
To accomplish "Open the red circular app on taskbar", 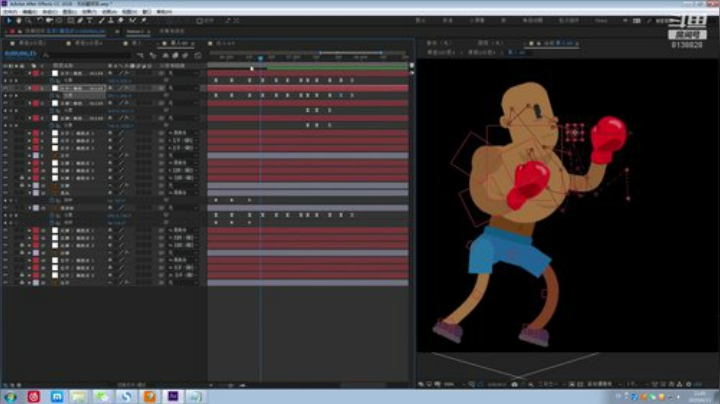I will pyautogui.click(x=34, y=396).
